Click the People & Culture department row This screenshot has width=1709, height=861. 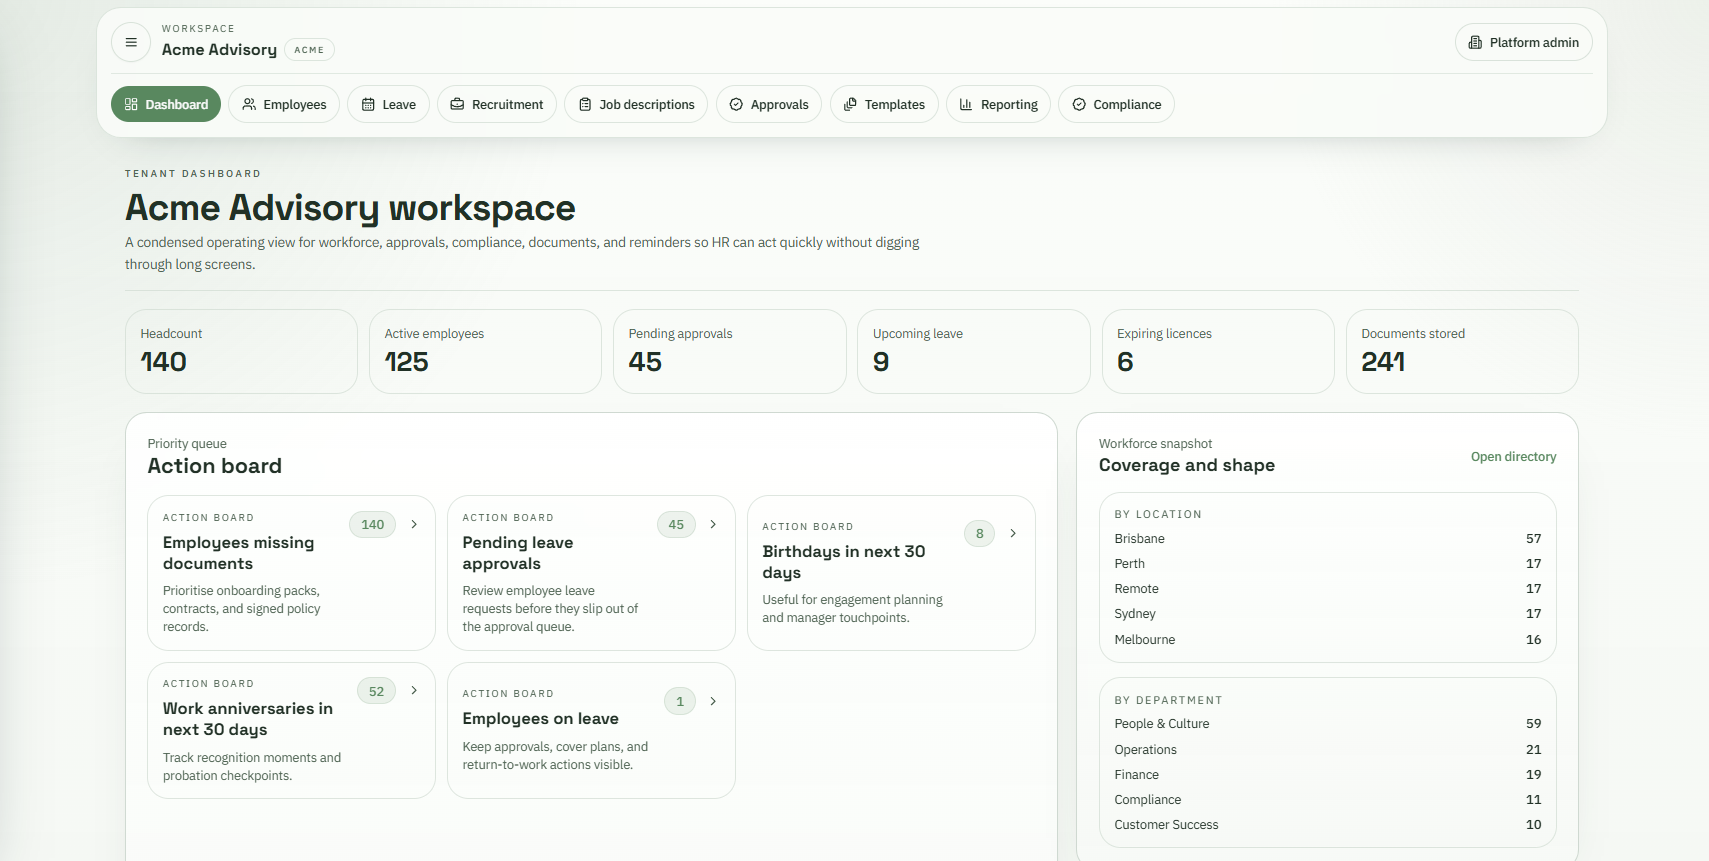click(1327, 724)
